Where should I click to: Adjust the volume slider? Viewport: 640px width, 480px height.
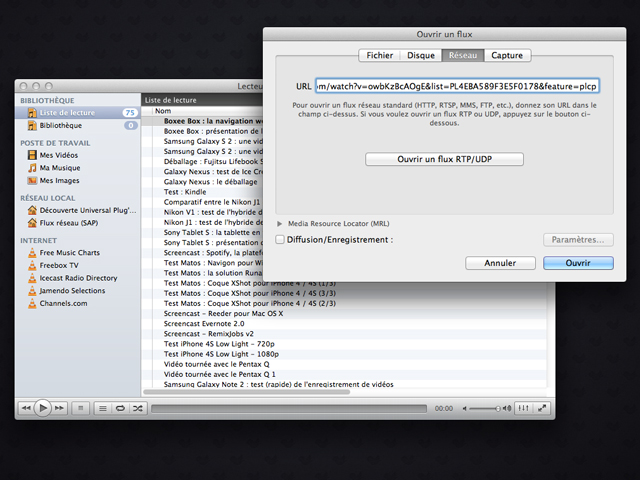click(484, 408)
